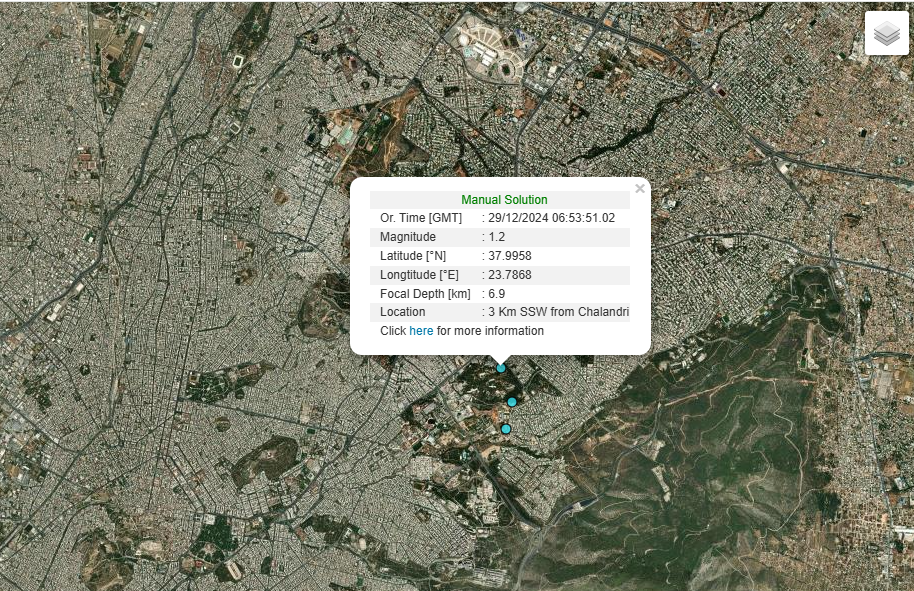Select the lowest cyan earthquake marker
This screenshot has height=591, width=914.
pyautogui.click(x=506, y=429)
